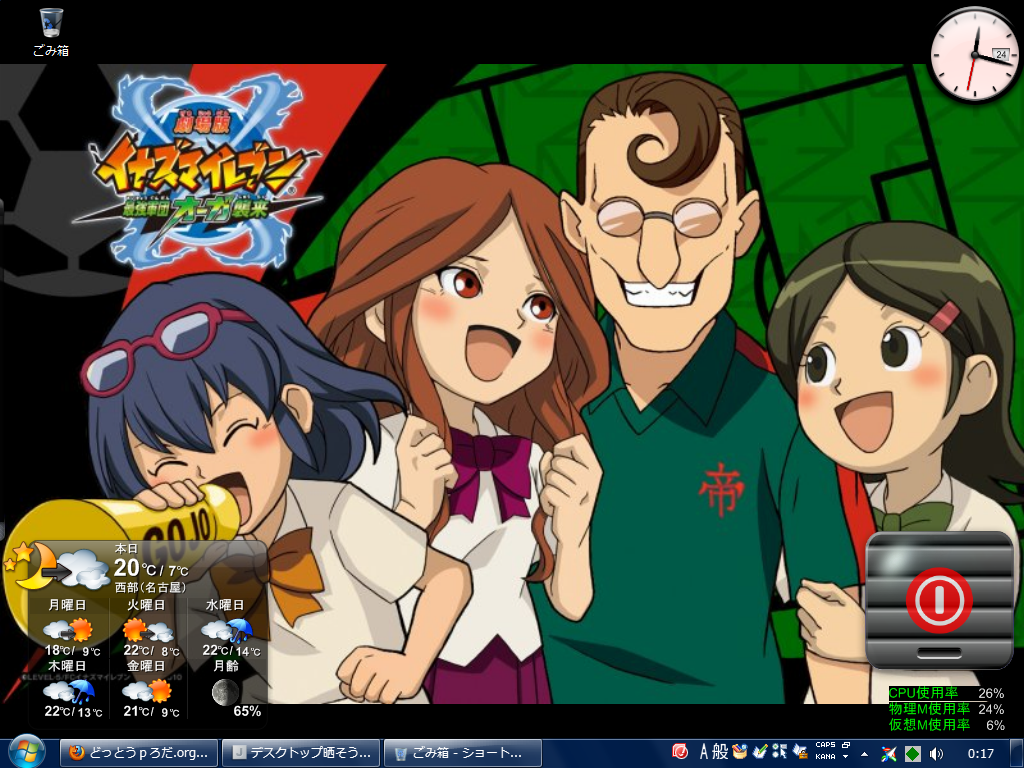The height and width of the screenshot is (768, 1024).
Task: Open the IME pad toolbox icon
Action: pyautogui.click(x=740, y=752)
